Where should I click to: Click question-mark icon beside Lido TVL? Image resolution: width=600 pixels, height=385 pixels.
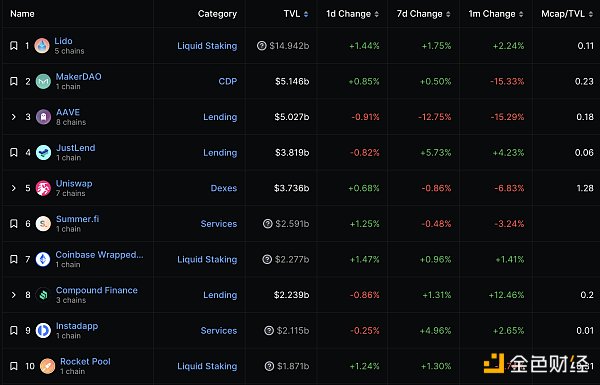point(262,46)
